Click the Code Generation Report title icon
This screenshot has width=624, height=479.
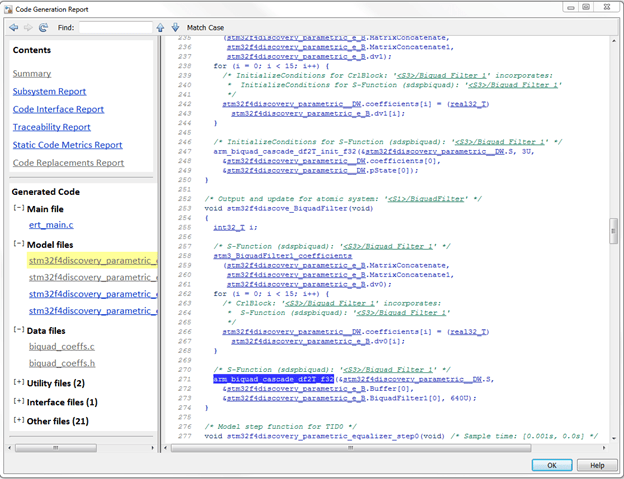pos(8,9)
